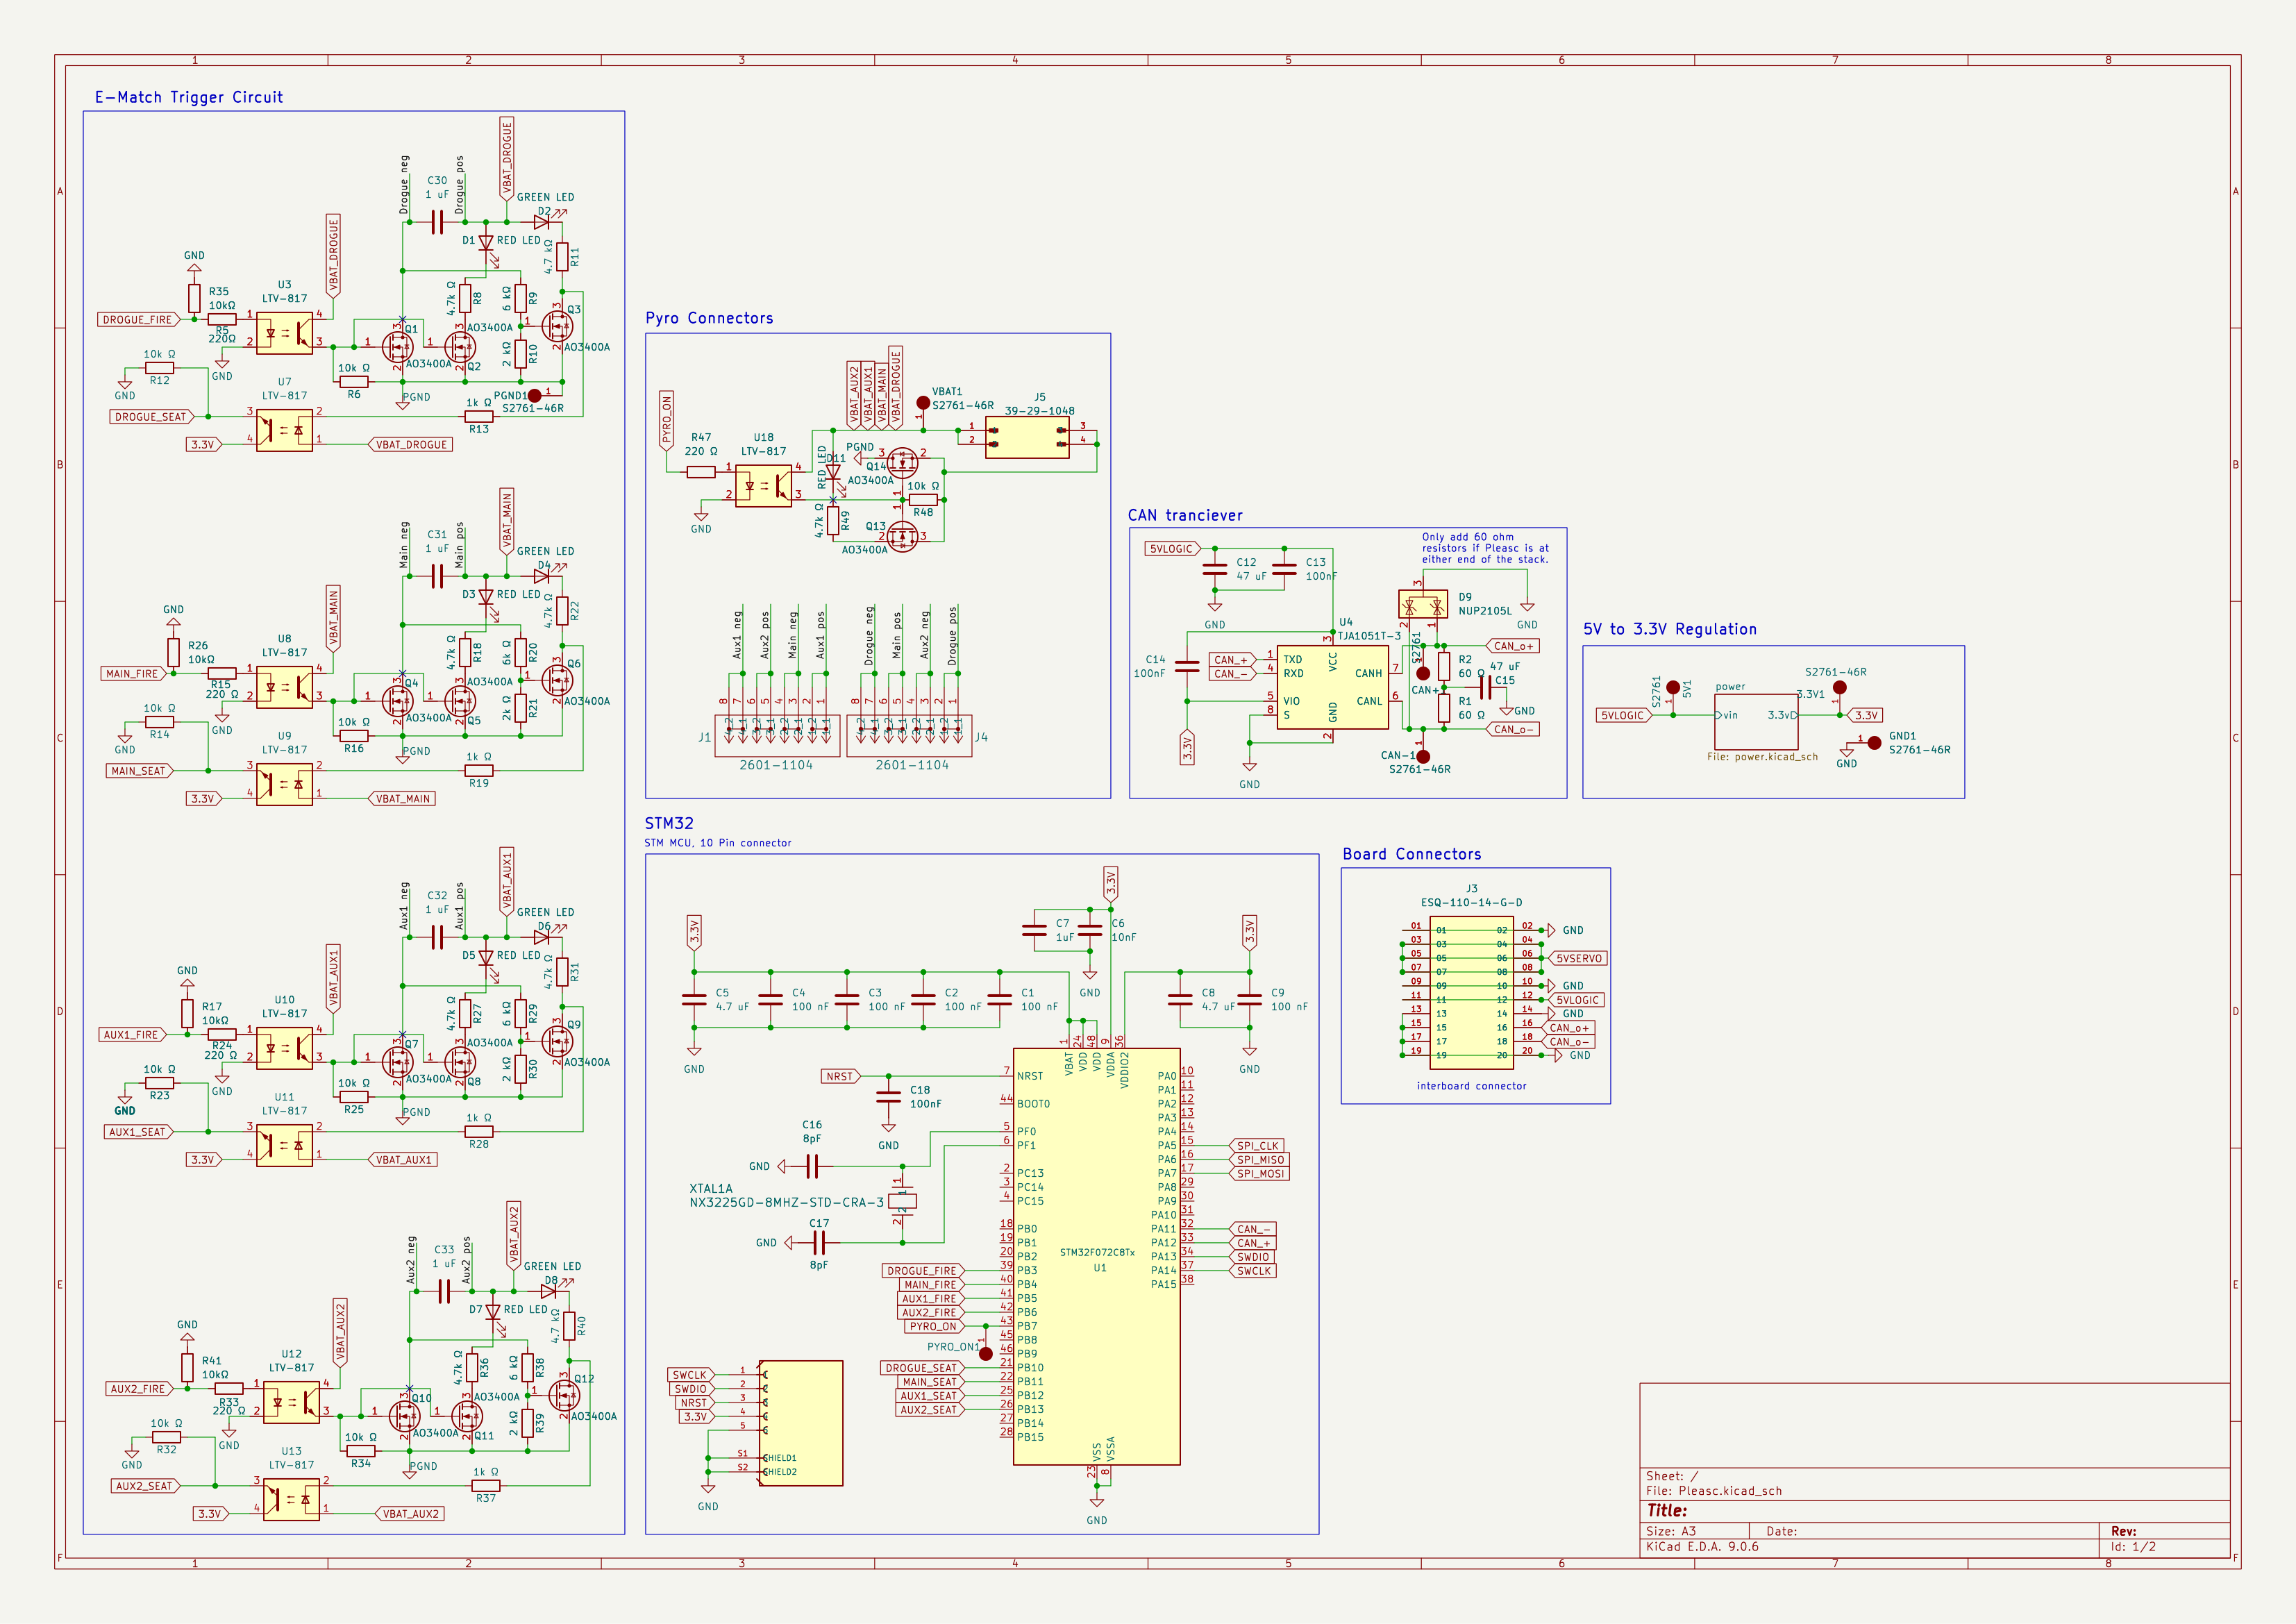The width and height of the screenshot is (2296, 1624).
Task: Select the Q1 AO3400A MOSFET
Action: tap(398, 347)
